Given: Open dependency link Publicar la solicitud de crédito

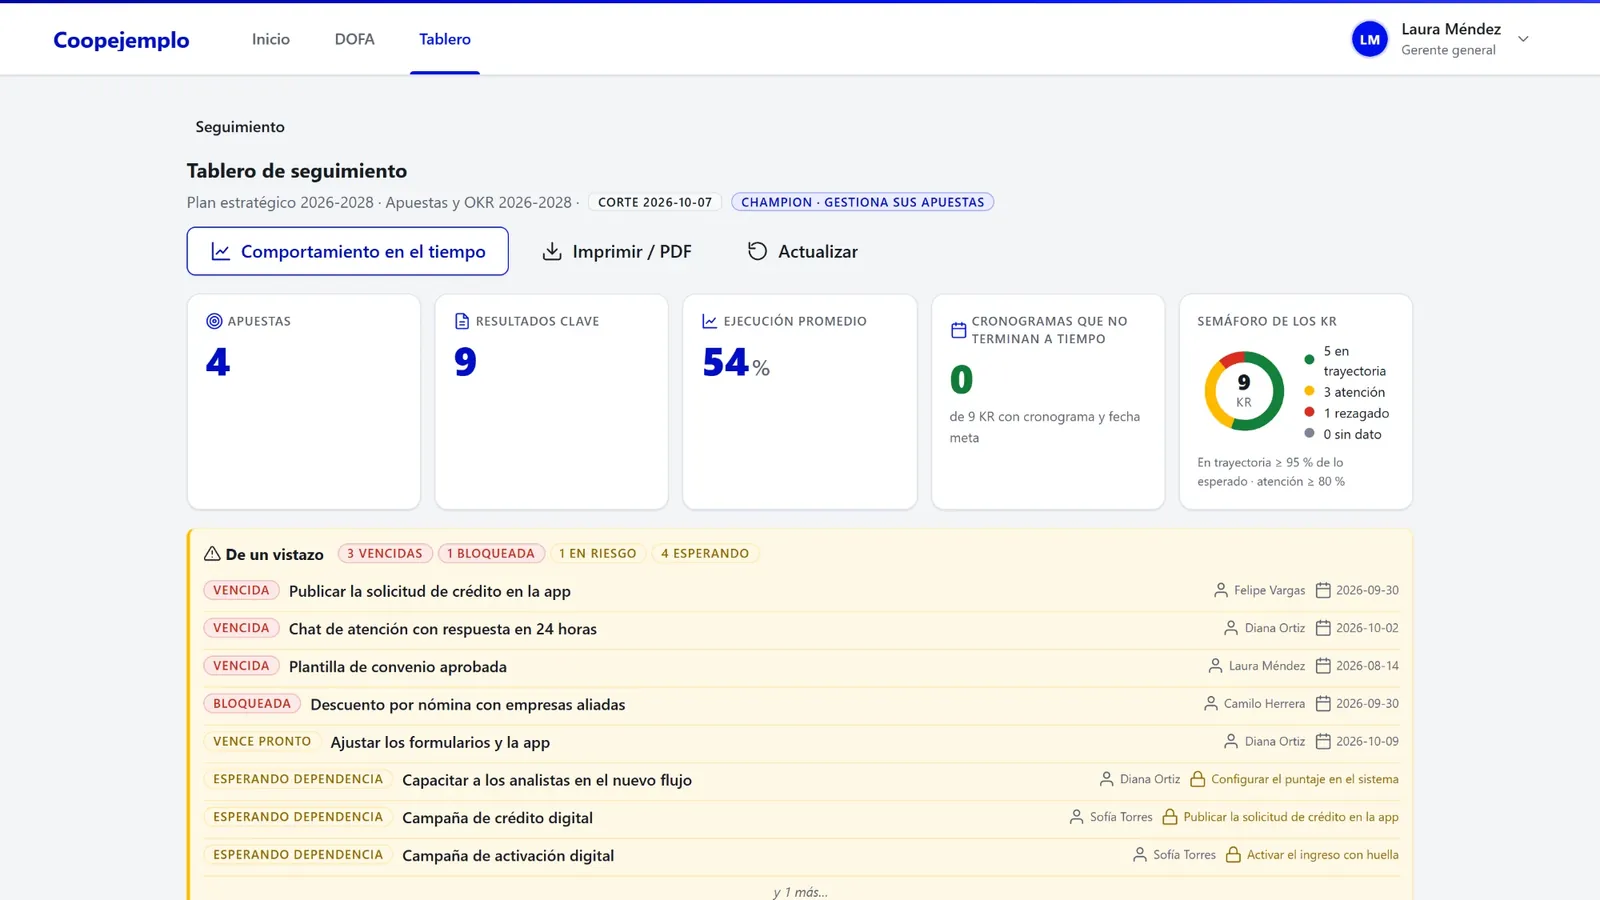Looking at the screenshot, I should pyautogui.click(x=1291, y=817).
